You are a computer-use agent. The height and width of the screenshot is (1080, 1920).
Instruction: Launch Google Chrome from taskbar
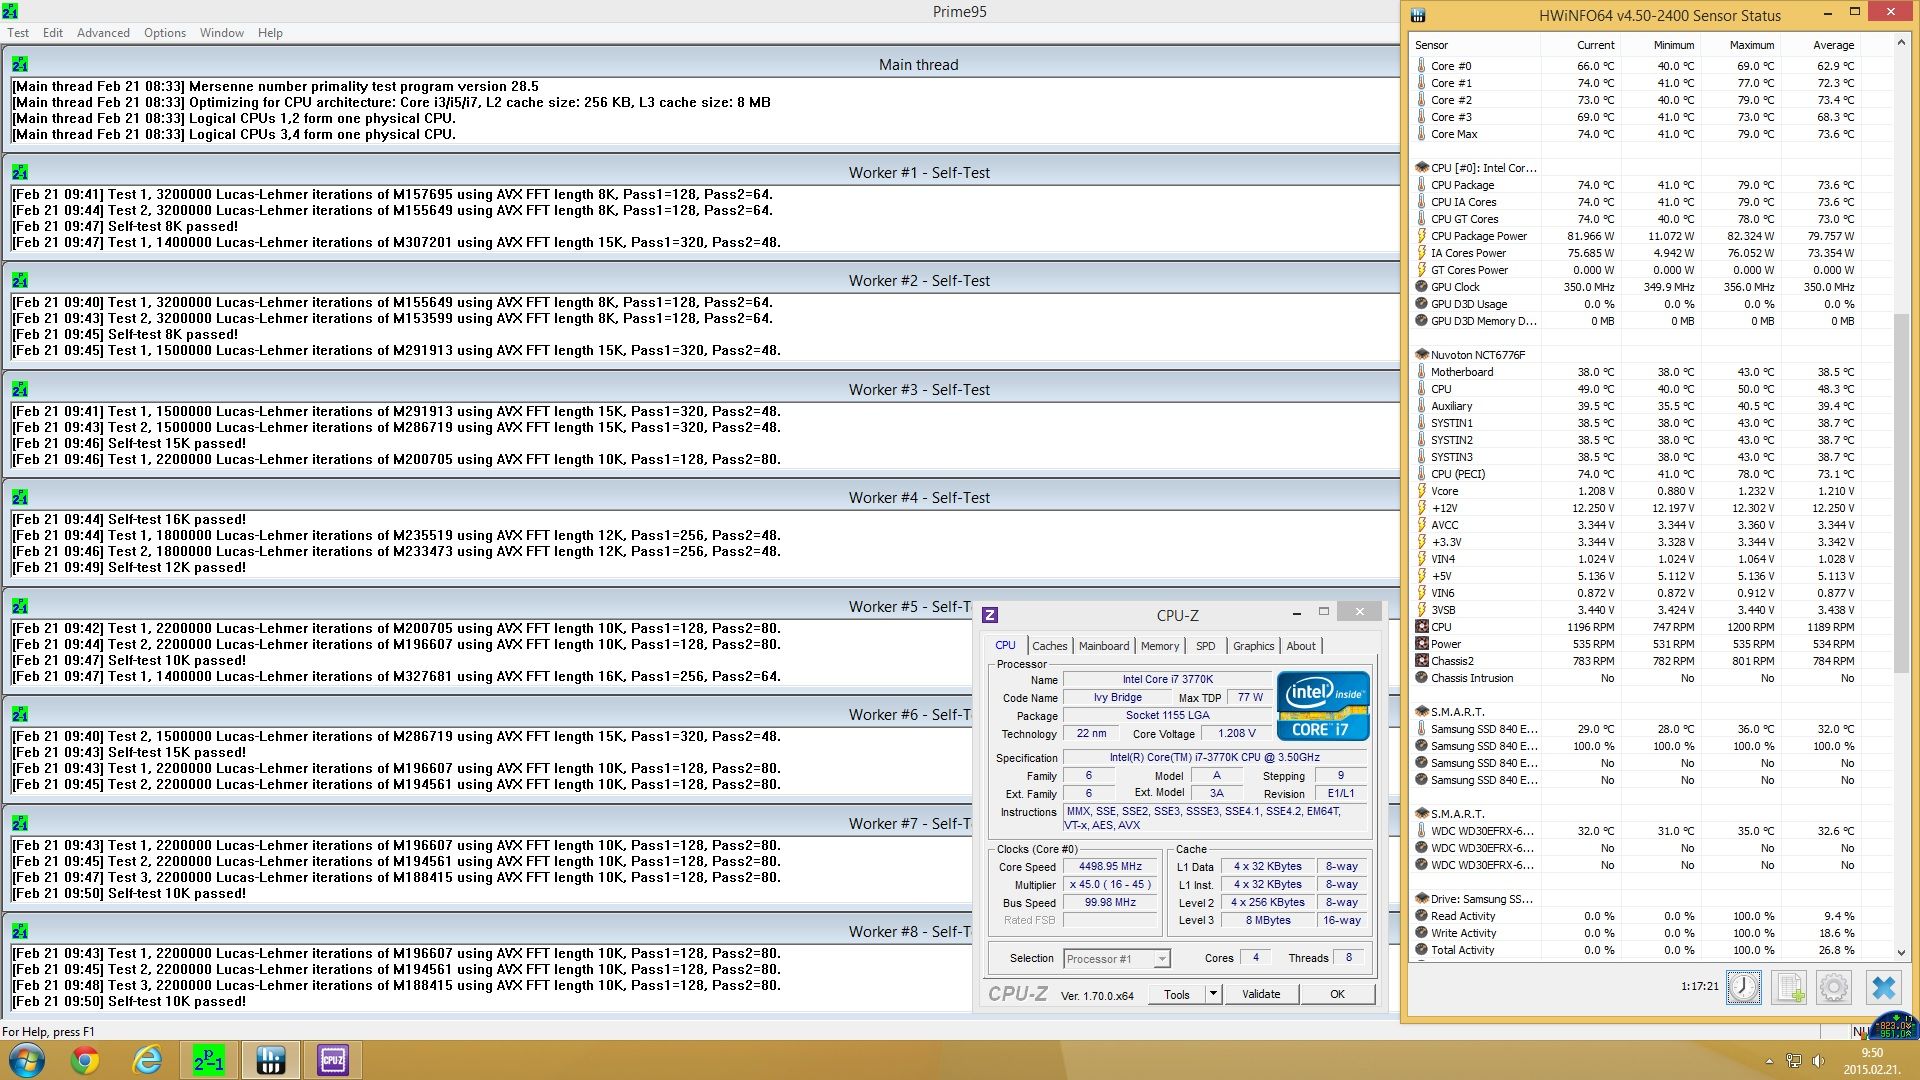pyautogui.click(x=85, y=1060)
